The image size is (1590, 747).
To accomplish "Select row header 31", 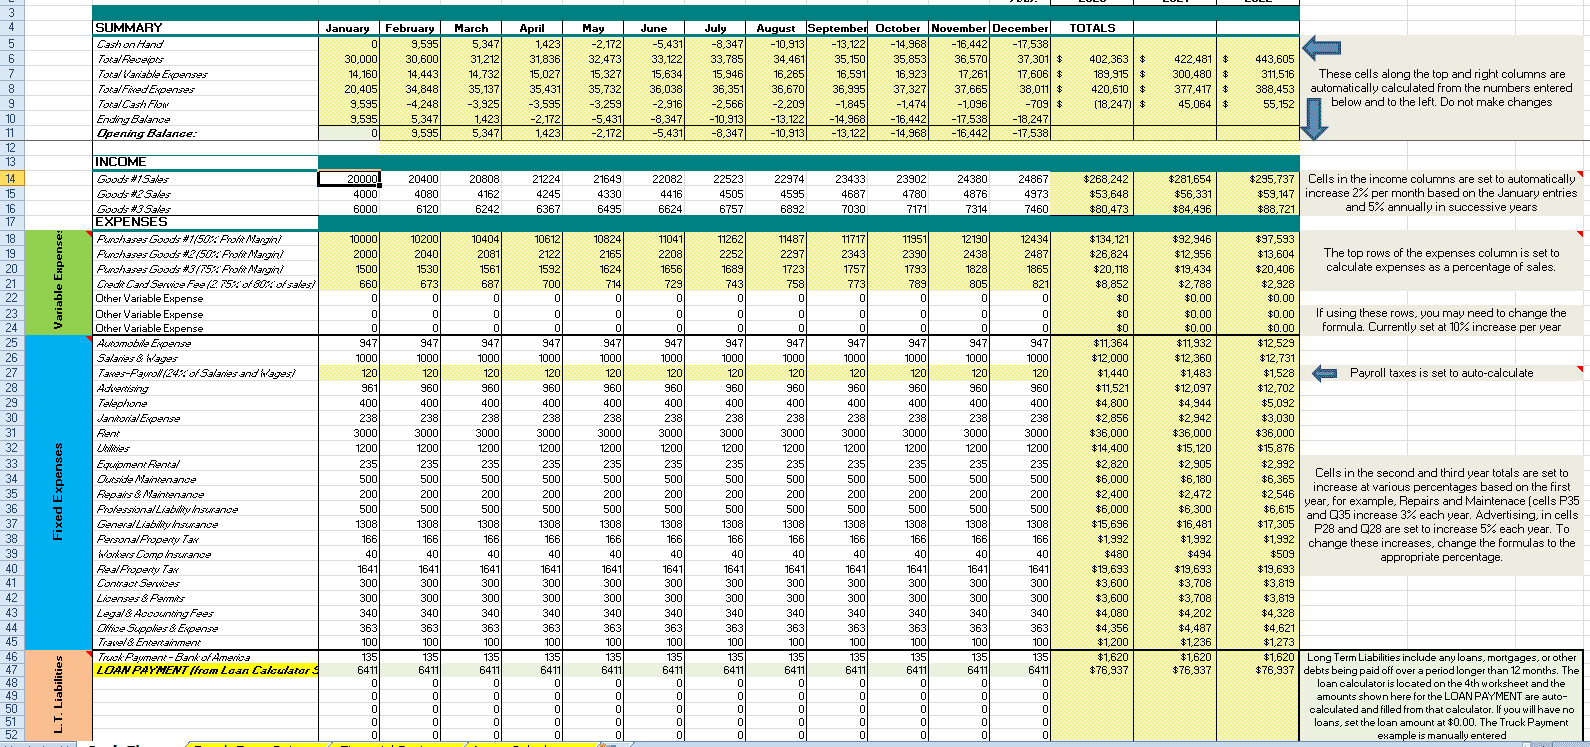I will tap(11, 433).
